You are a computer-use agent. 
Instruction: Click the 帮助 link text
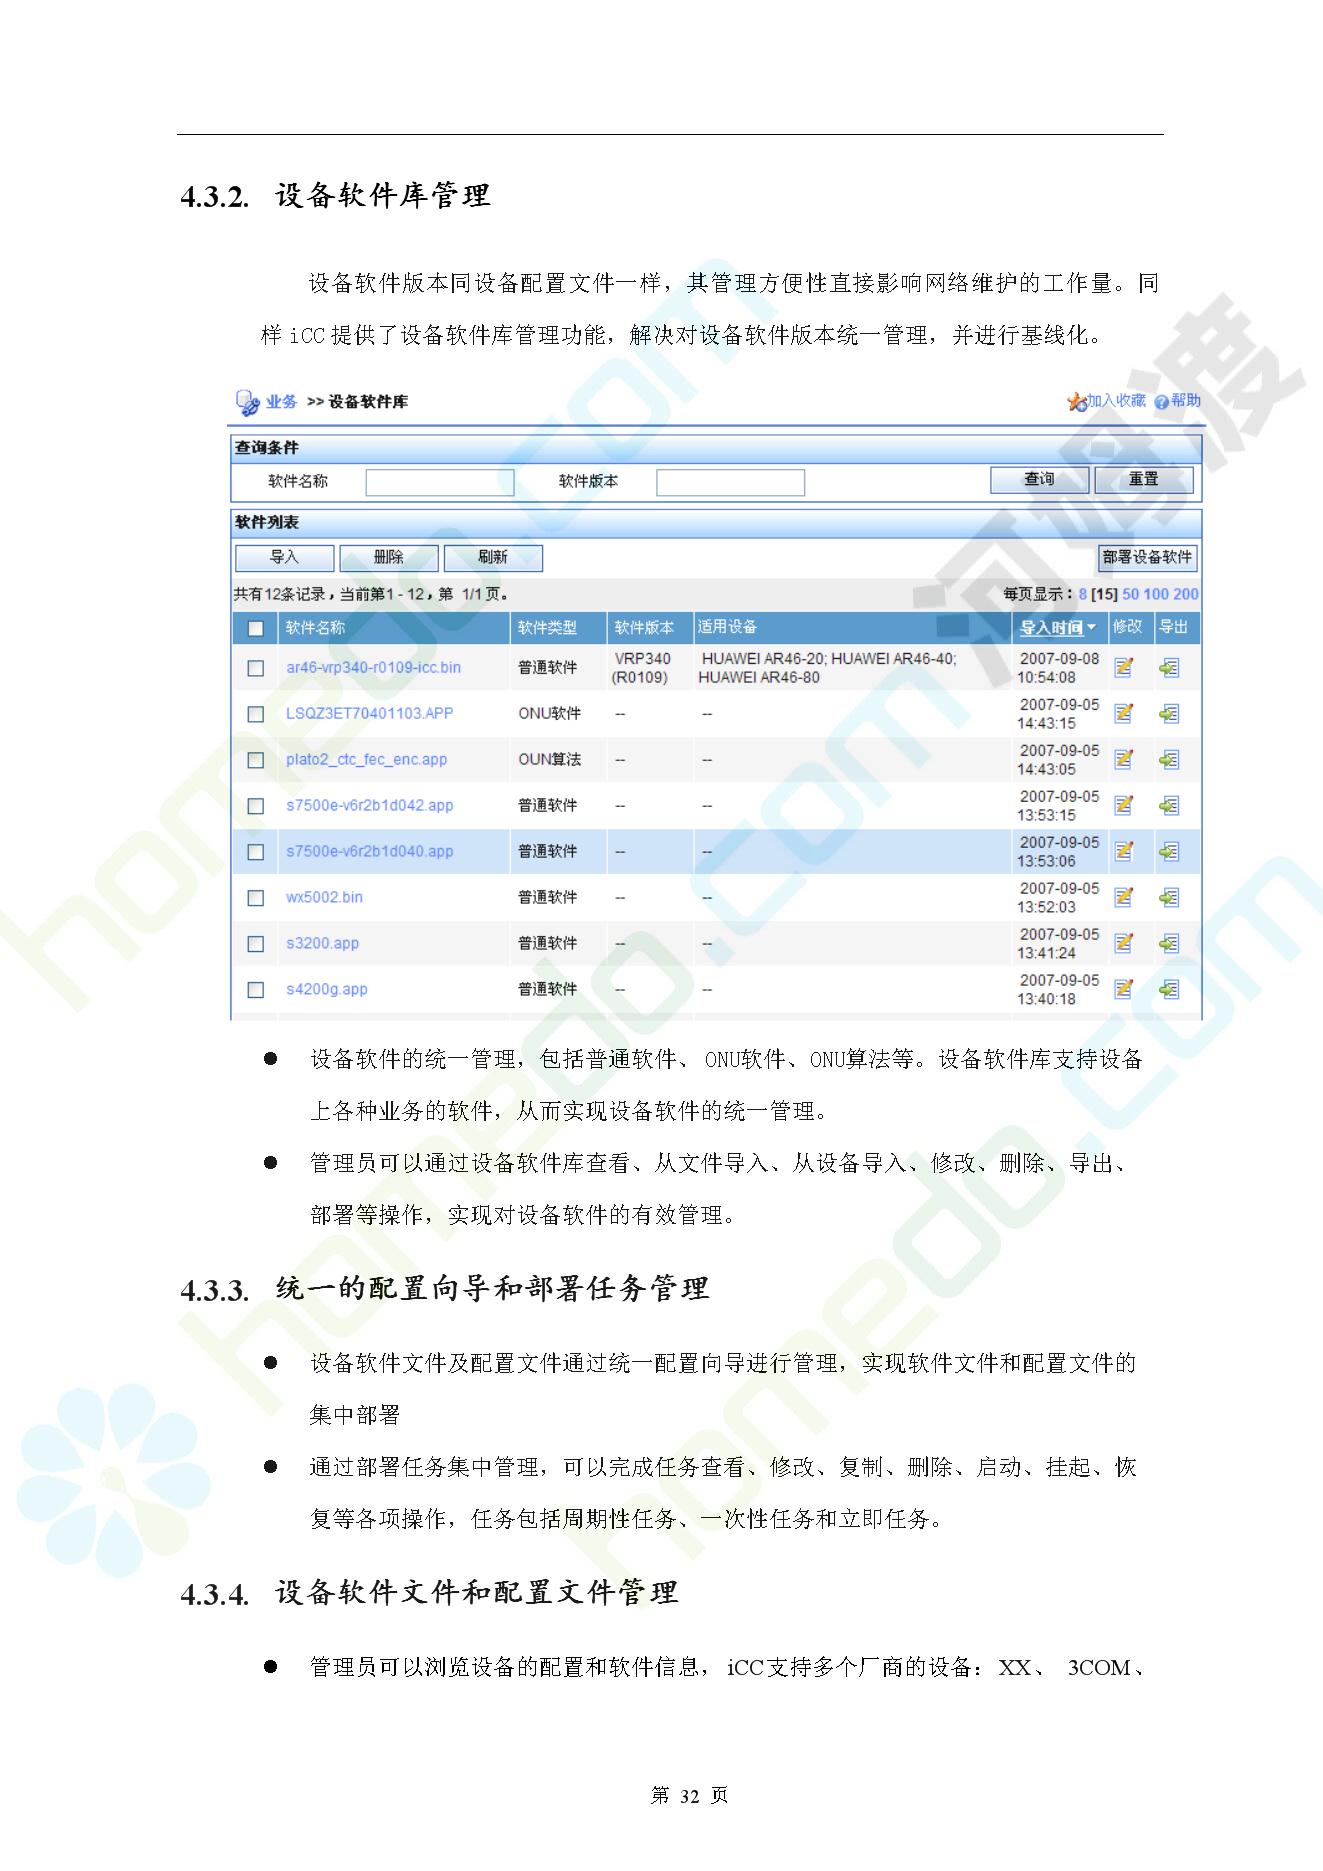tap(1186, 401)
